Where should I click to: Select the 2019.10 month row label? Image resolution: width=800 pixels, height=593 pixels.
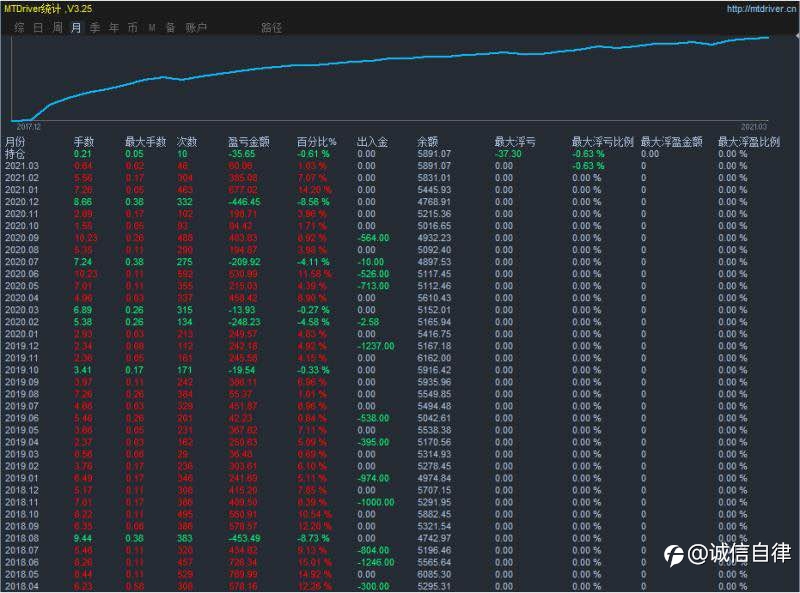coord(22,370)
